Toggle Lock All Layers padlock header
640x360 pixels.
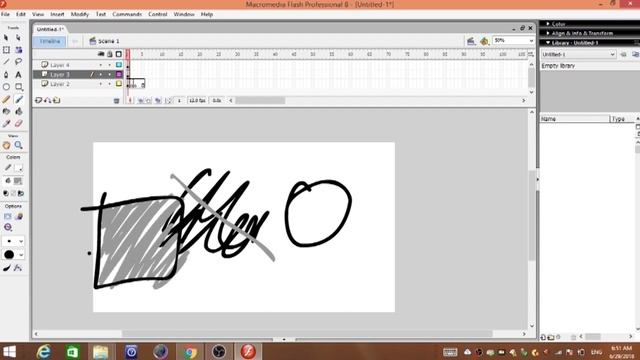(x=110, y=54)
